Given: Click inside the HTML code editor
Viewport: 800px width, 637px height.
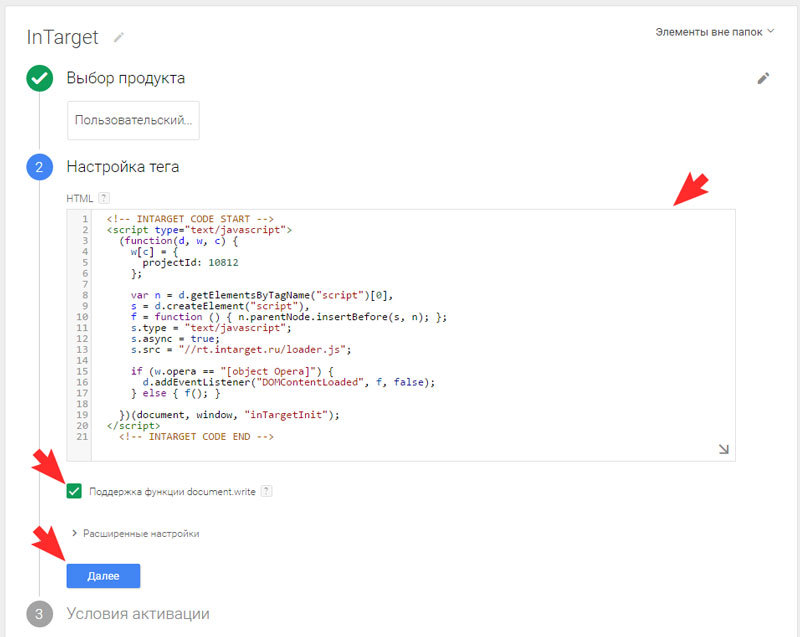Looking at the screenshot, I should pyautogui.click(x=401, y=335).
